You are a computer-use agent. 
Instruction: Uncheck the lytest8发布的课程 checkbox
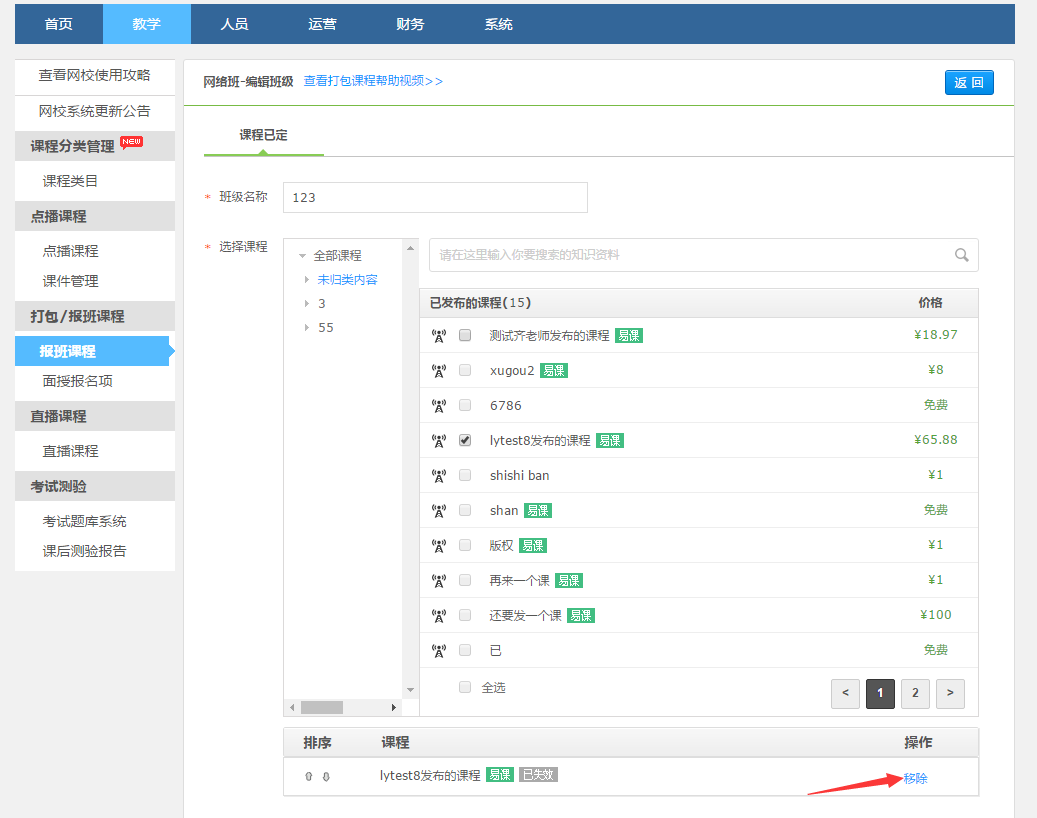tap(465, 440)
